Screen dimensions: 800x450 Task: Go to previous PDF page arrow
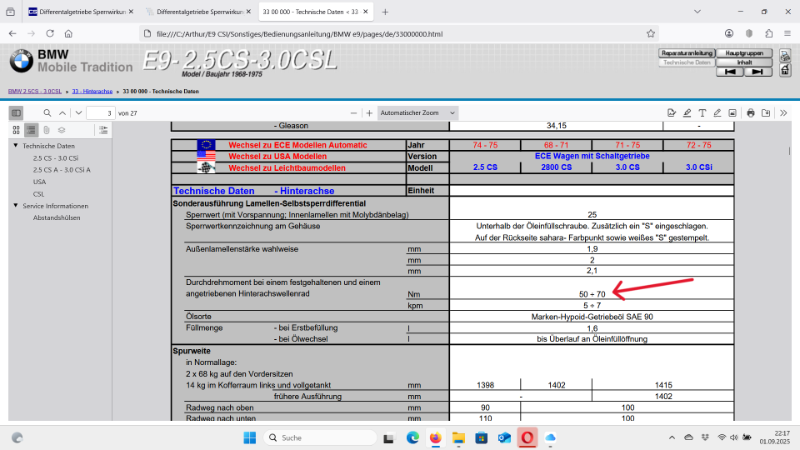click(x=64, y=113)
